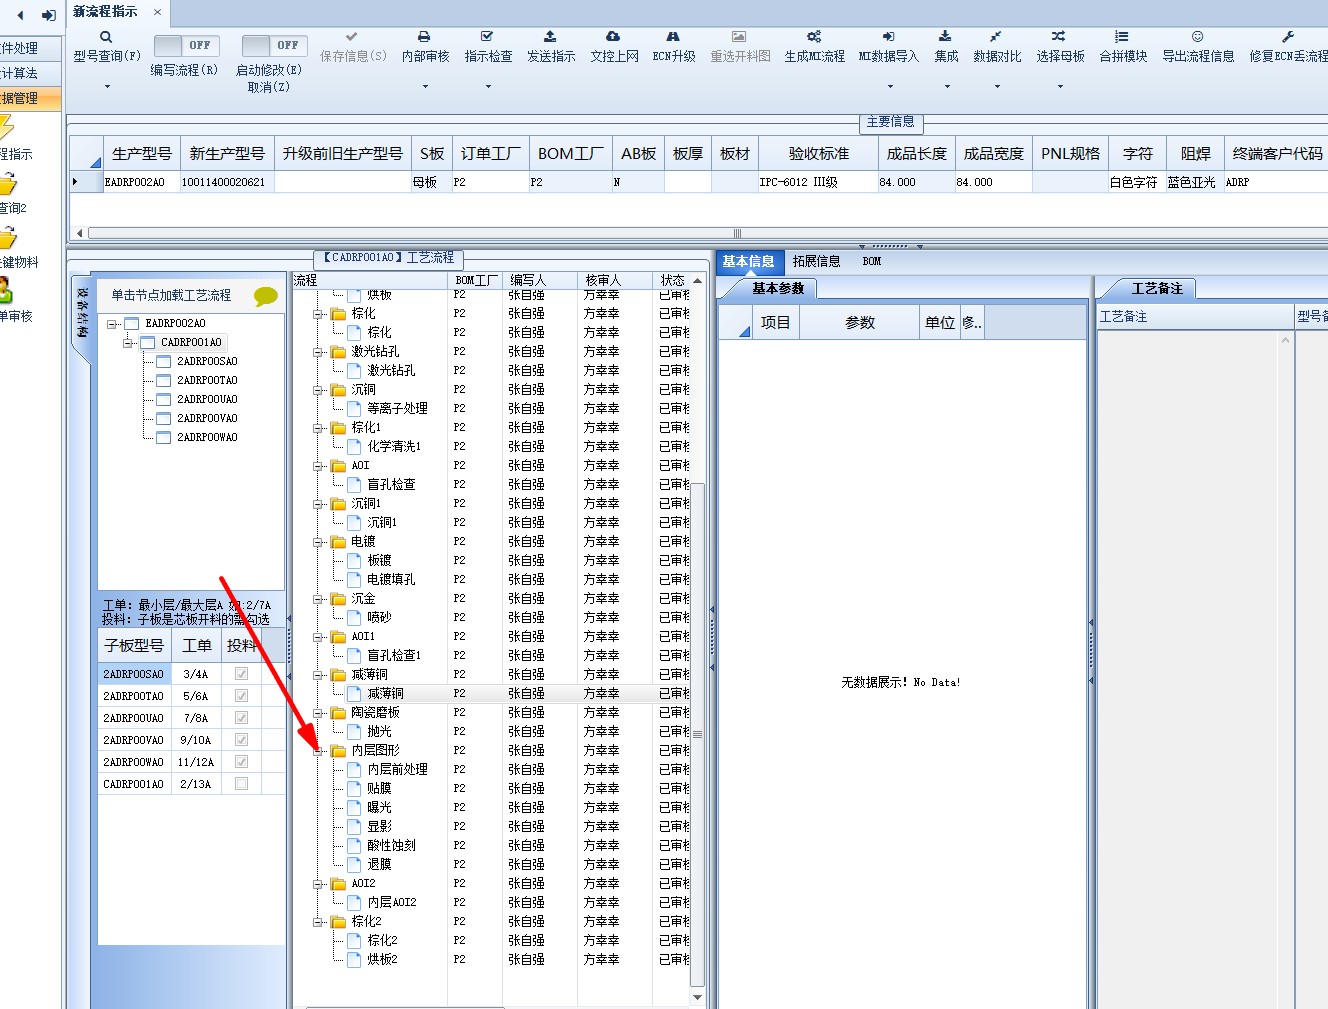Viewport: 1328px width, 1009px height.
Task: Click the 10011400020621 cell
Action: (x=226, y=182)
